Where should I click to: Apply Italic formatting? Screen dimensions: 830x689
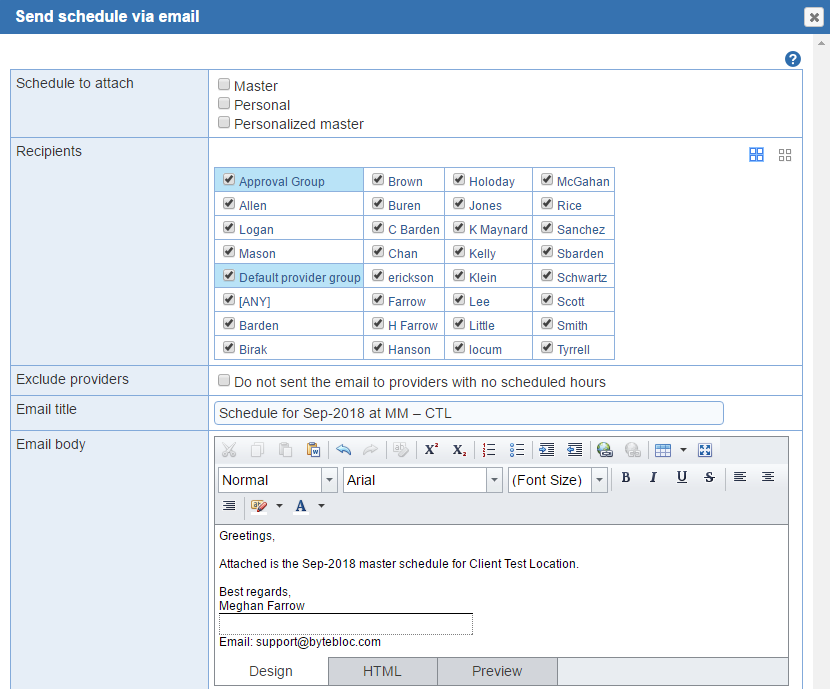[x=653, y=477]
